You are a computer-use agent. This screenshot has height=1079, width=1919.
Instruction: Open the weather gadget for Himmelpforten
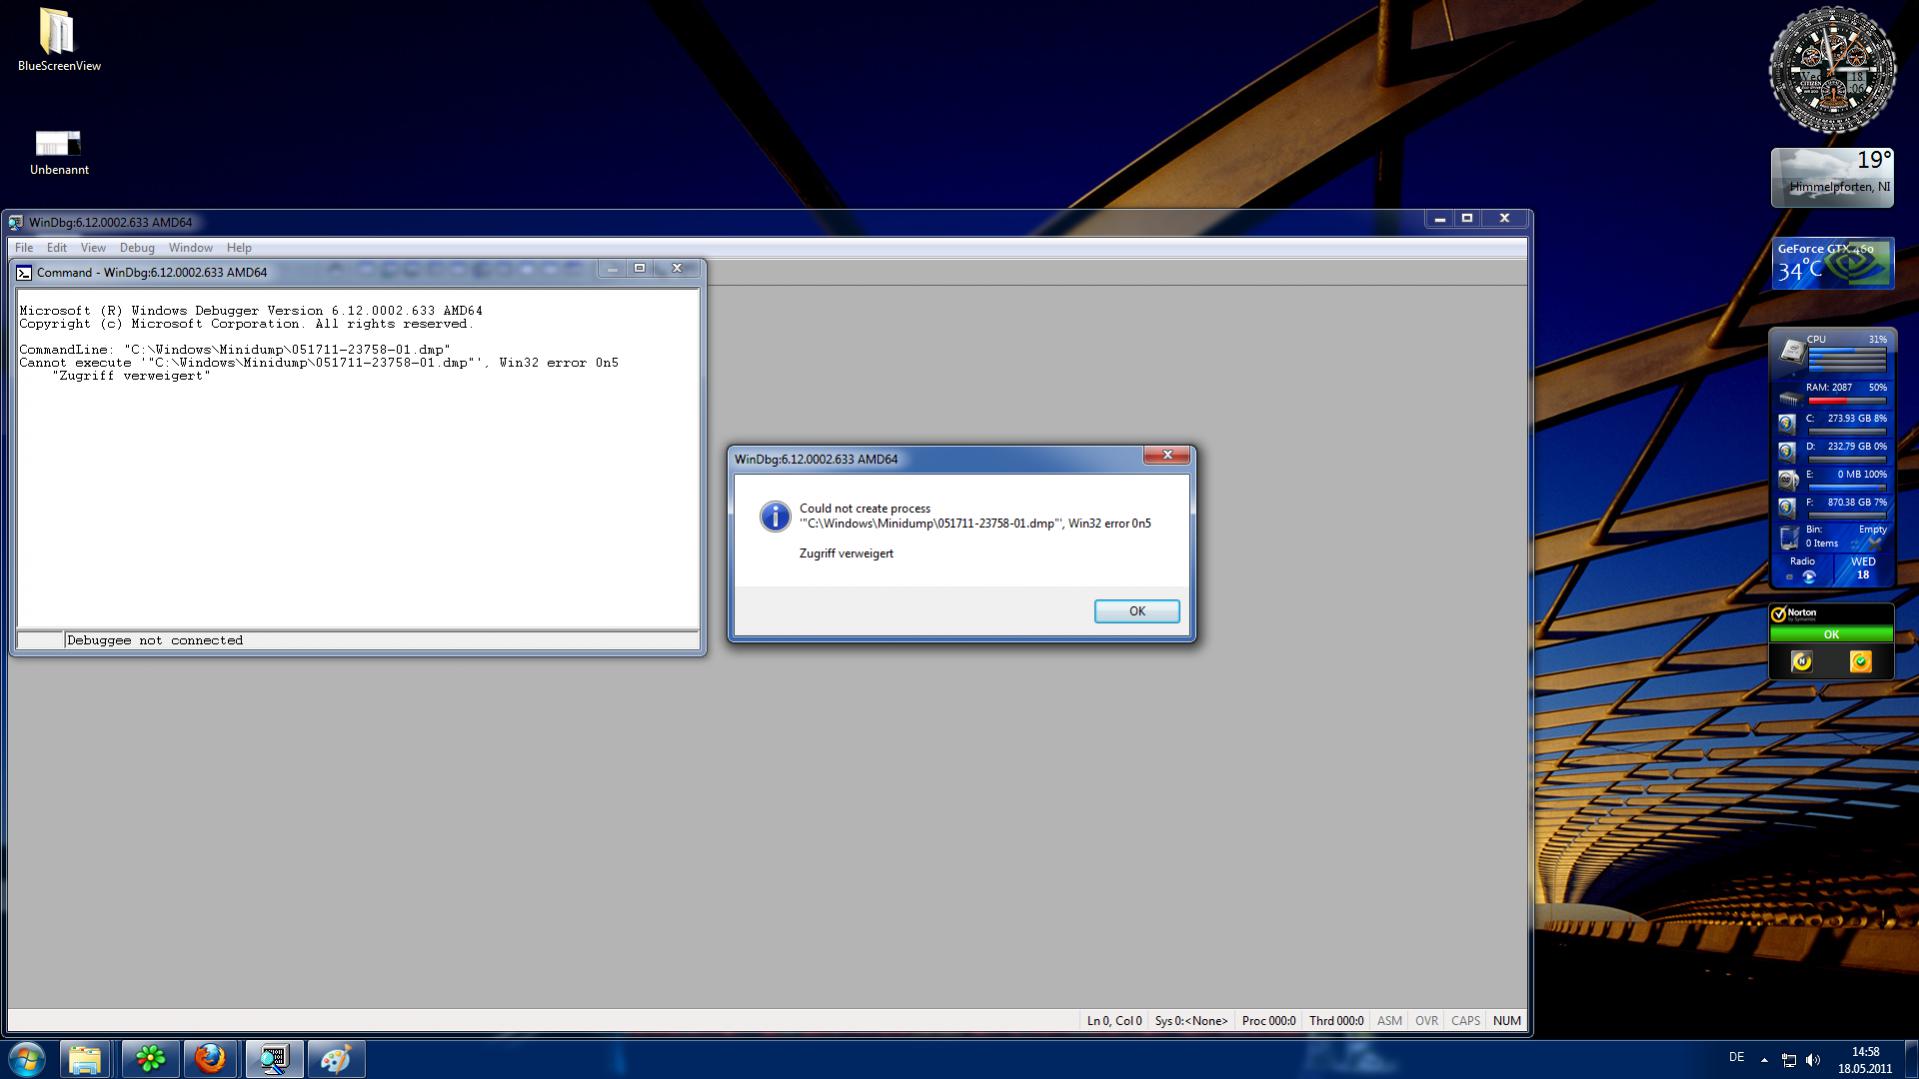point(1832,178)
